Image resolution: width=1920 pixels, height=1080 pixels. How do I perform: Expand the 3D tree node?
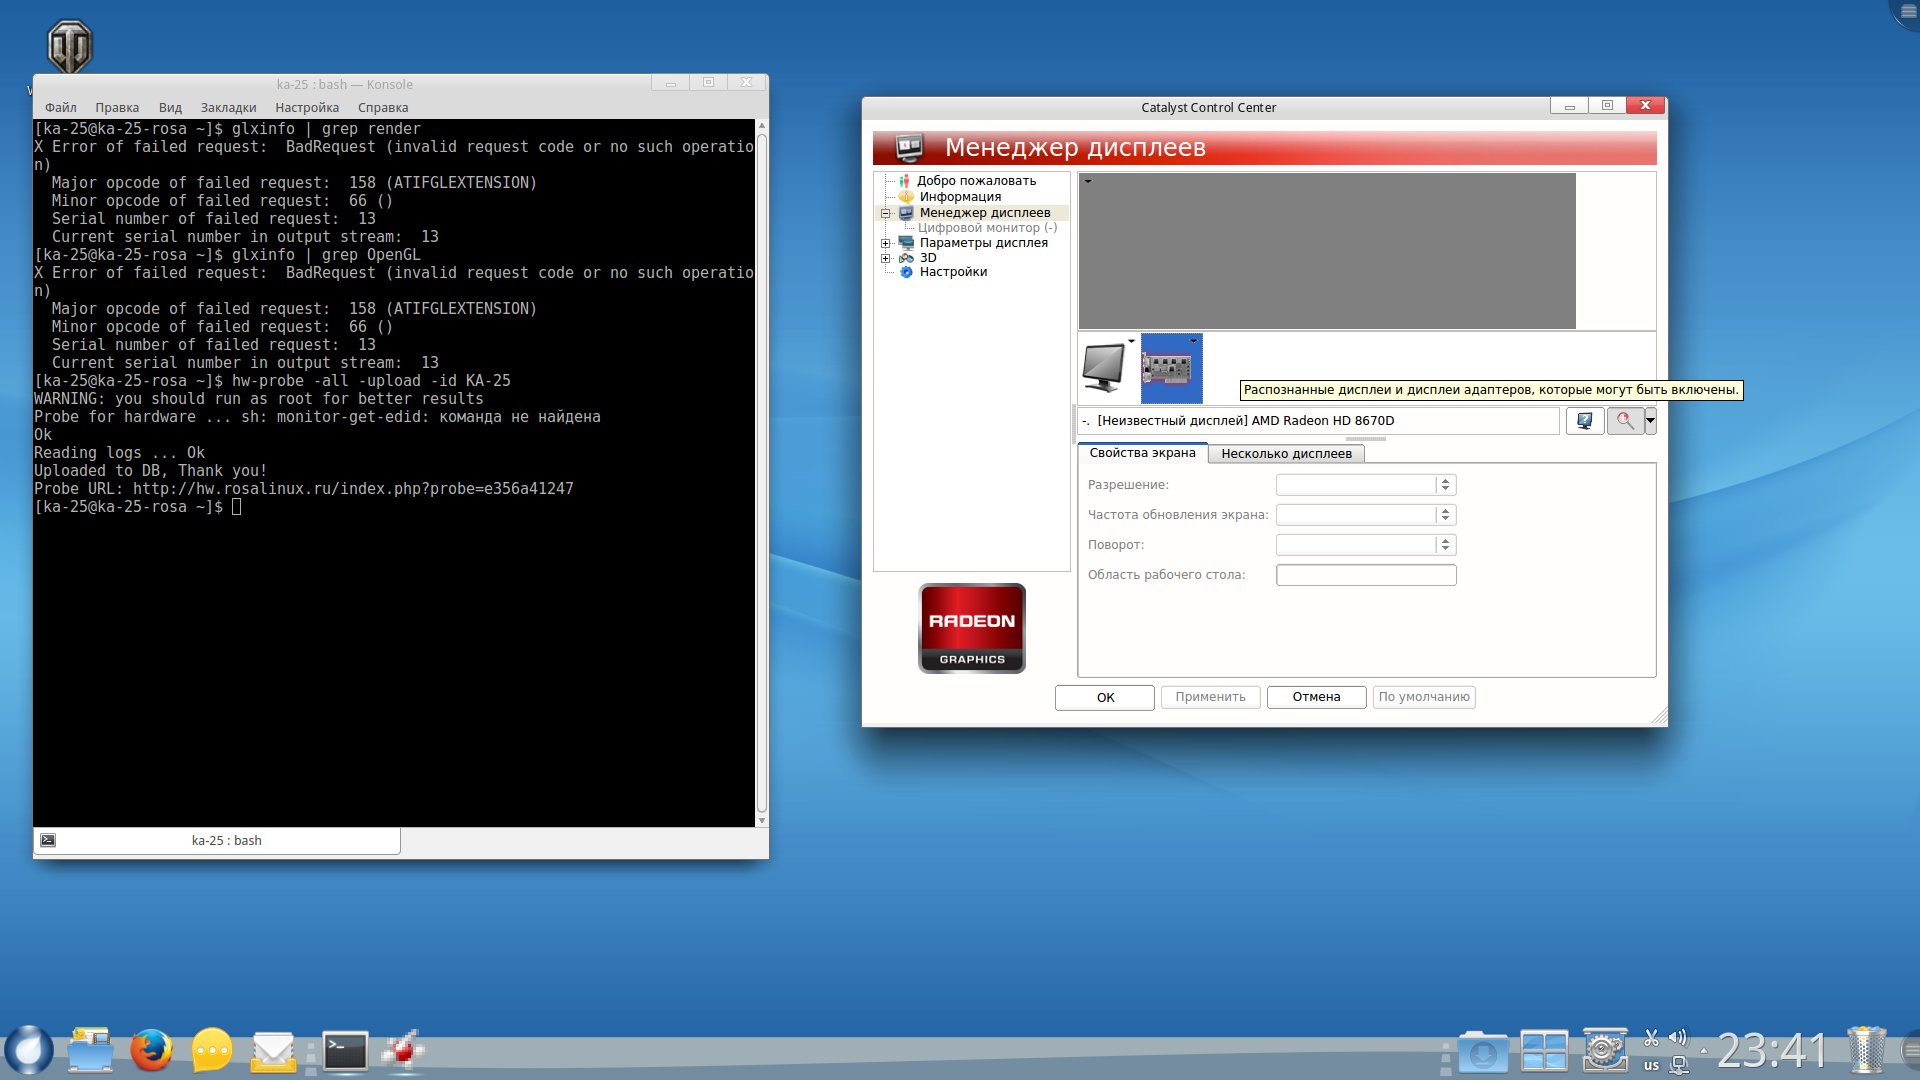point(885,258)
